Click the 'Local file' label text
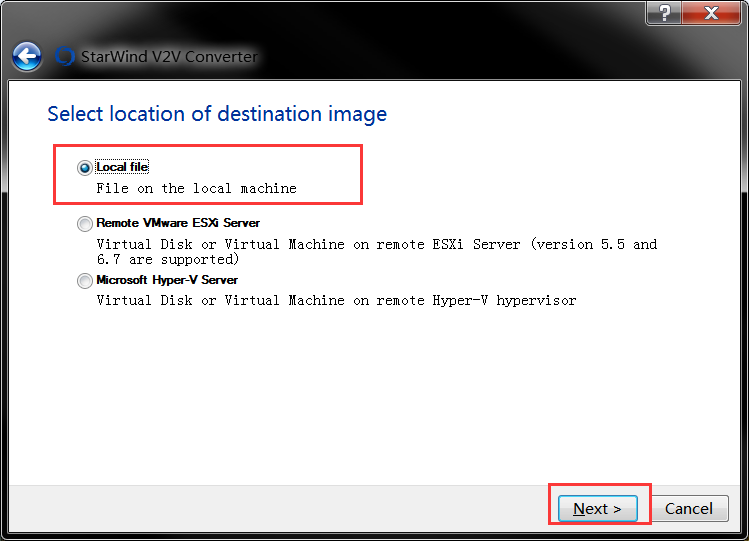 click(122, 167)
